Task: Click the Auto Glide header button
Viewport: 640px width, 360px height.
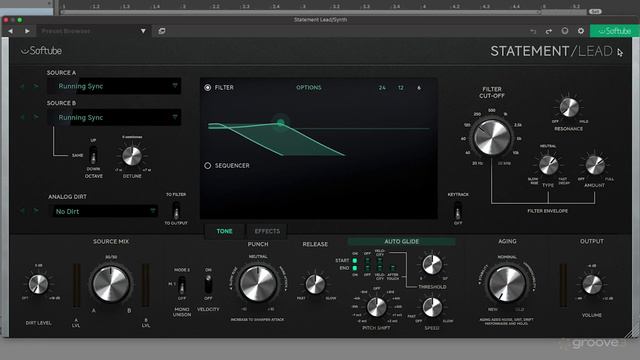Action: (x=402, y=242)
